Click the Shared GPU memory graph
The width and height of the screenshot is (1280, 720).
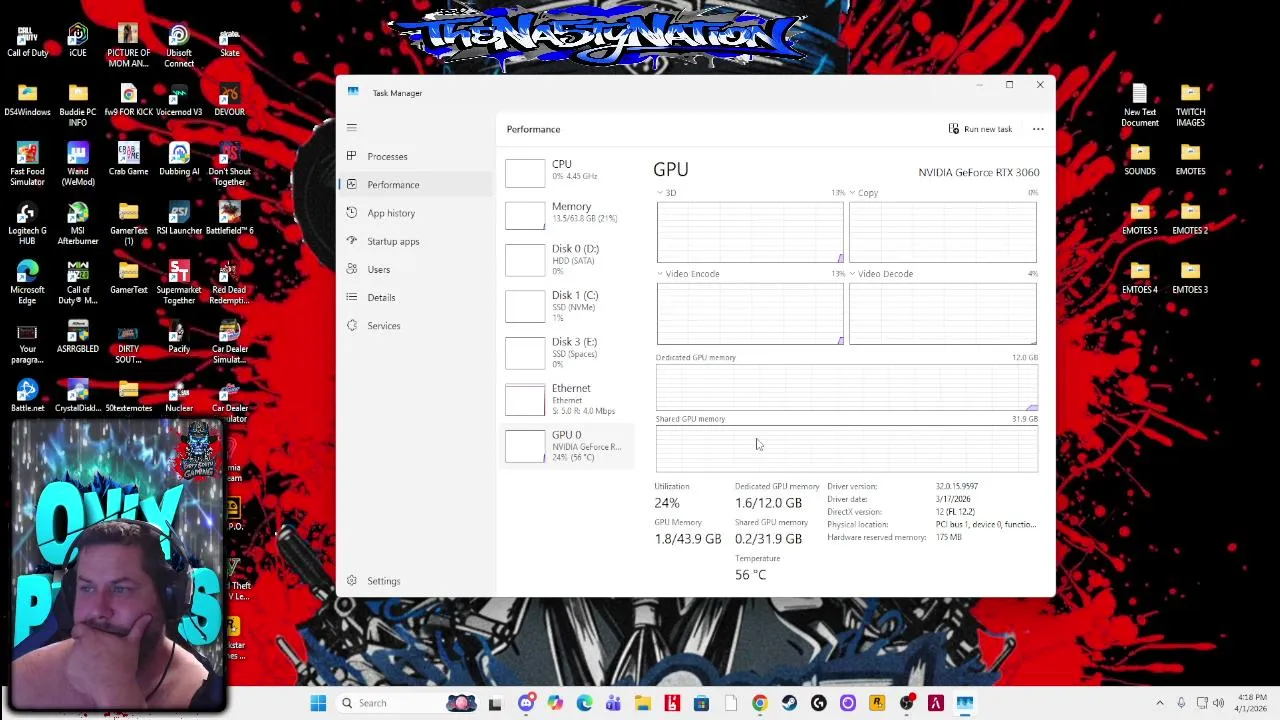(847, 448)
